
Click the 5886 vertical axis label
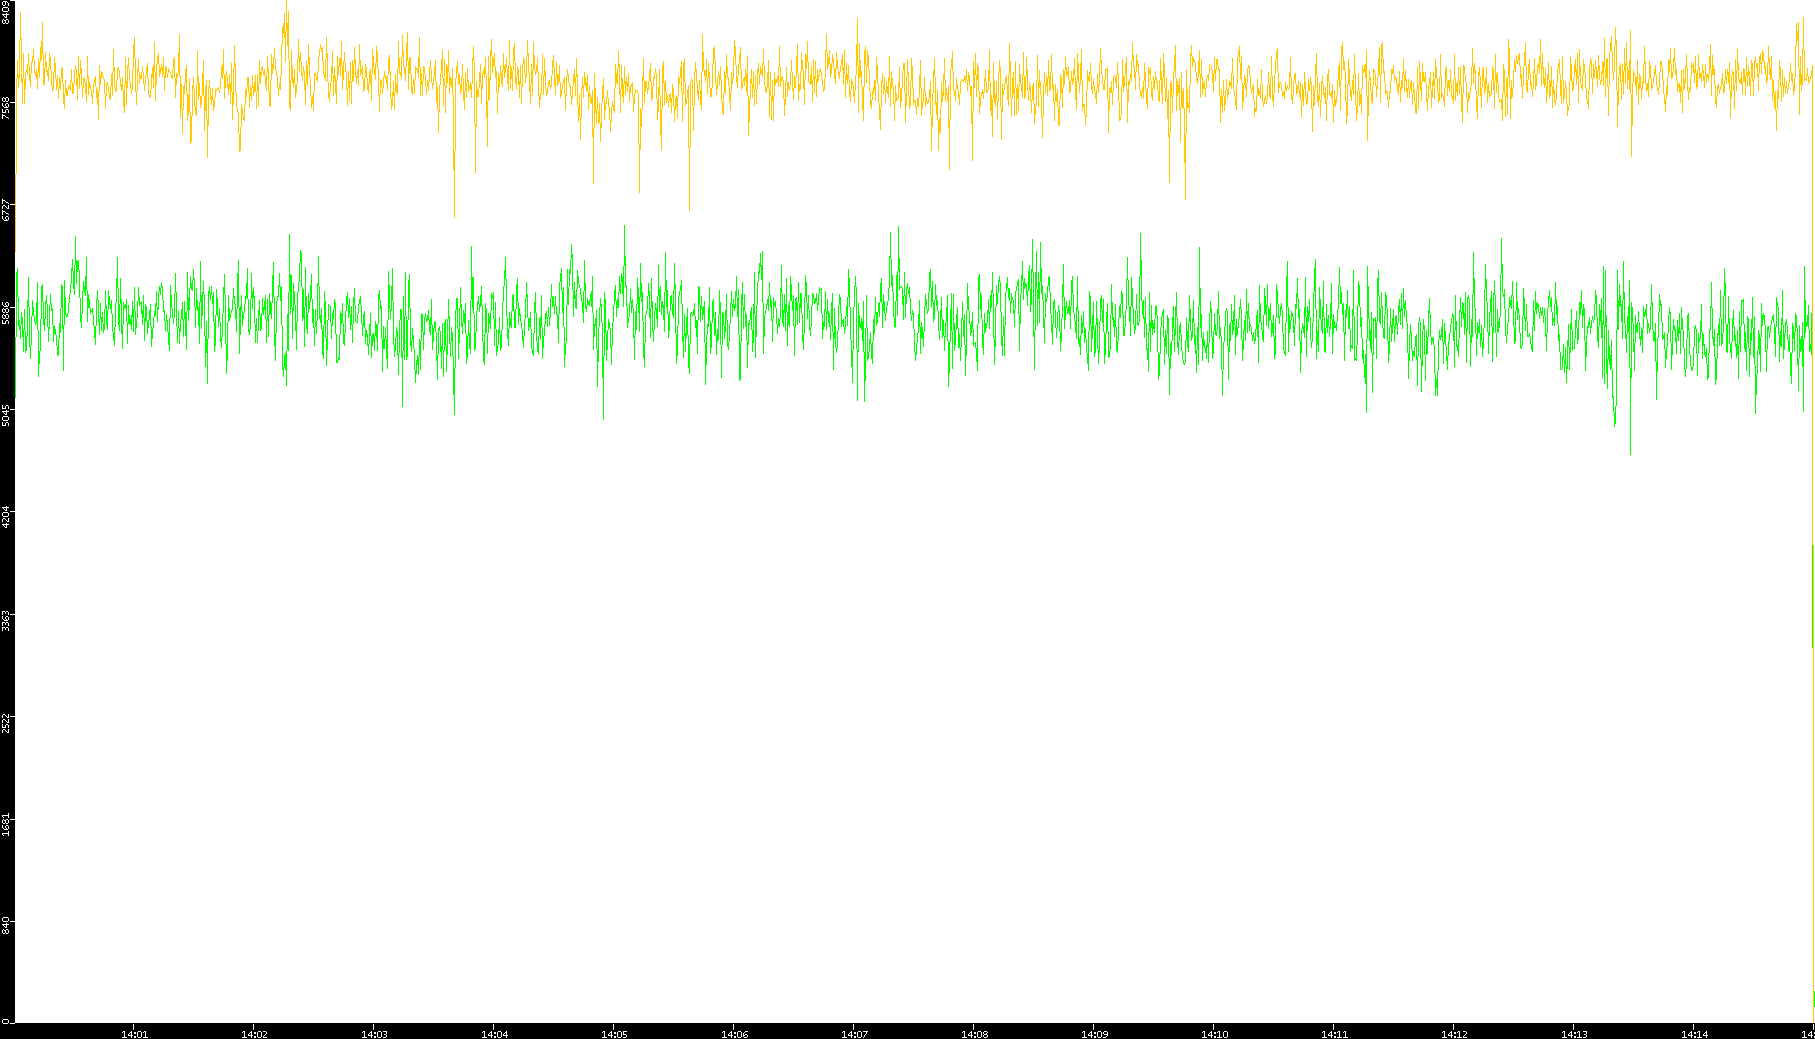point(6,313)
